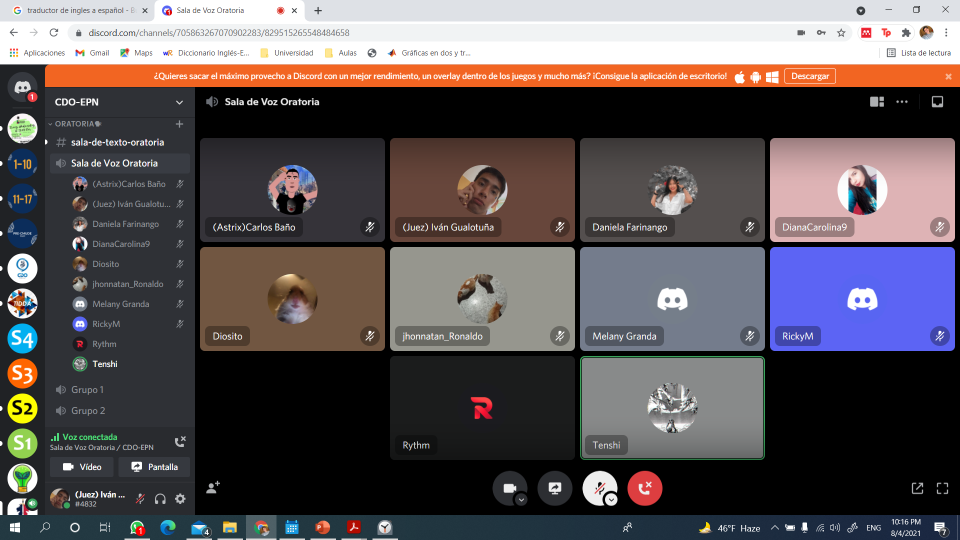Select Rythm bot in channel list
Screen dimensions: 960x540
point(129,343)
